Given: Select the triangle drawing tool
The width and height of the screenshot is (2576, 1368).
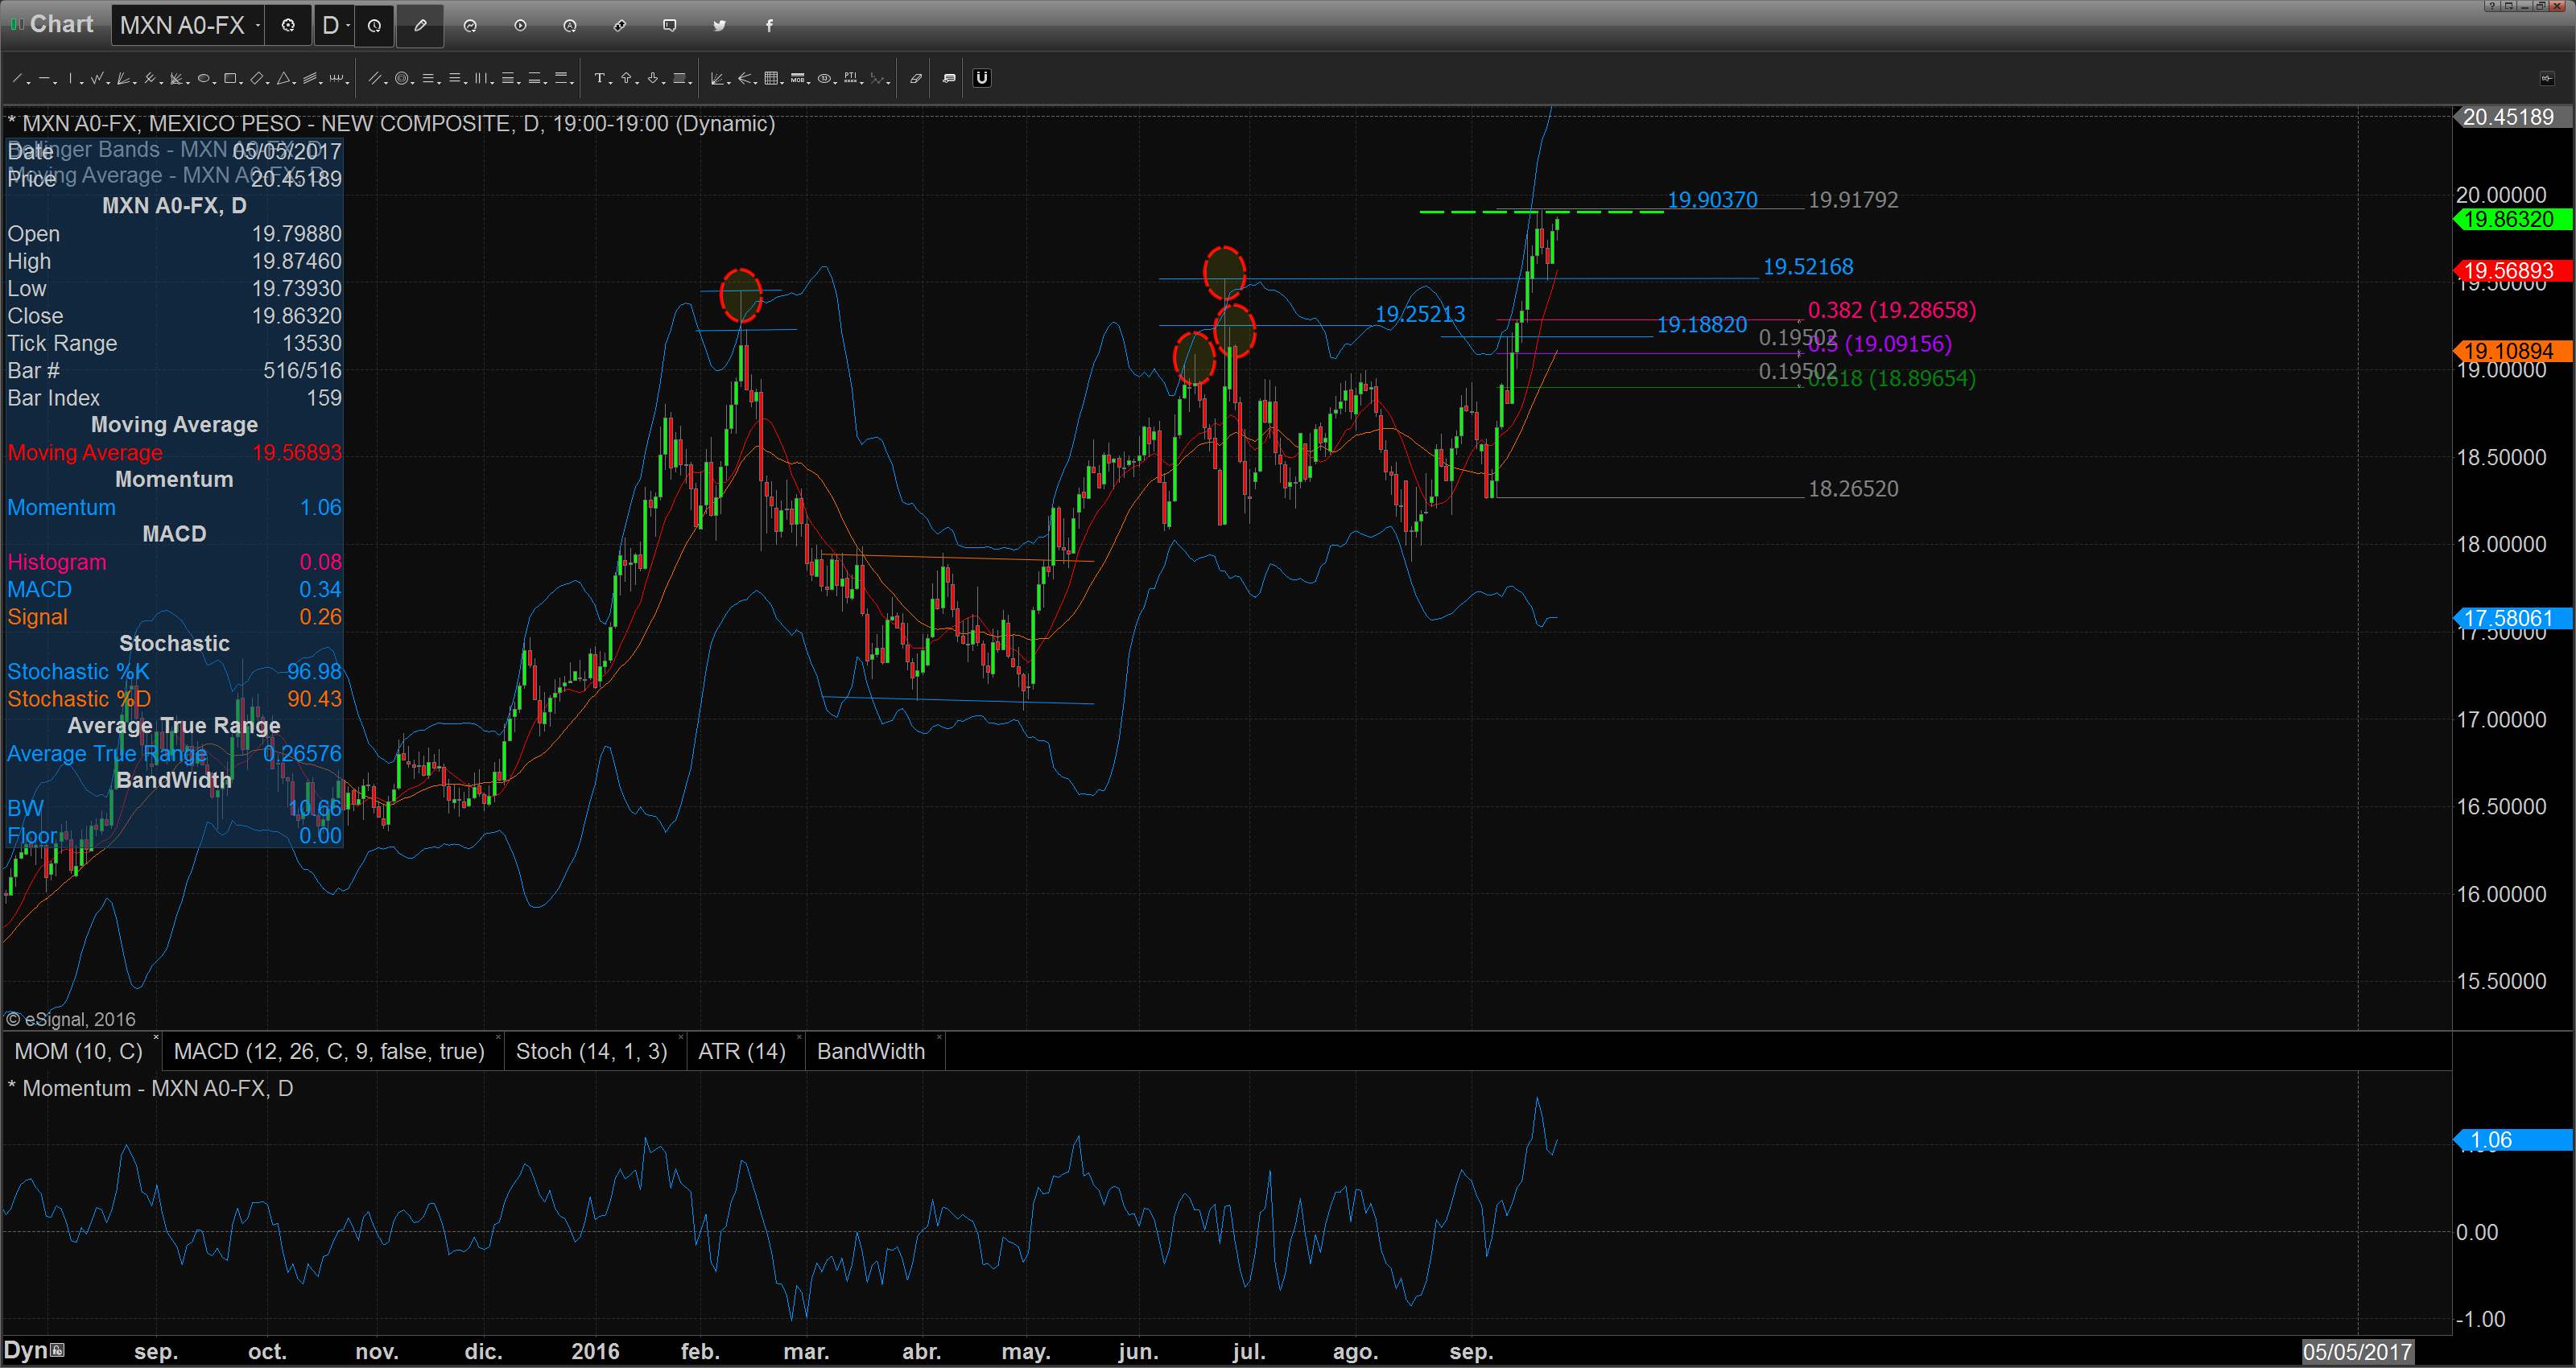Looking at the screenshot, I should 283,78.
